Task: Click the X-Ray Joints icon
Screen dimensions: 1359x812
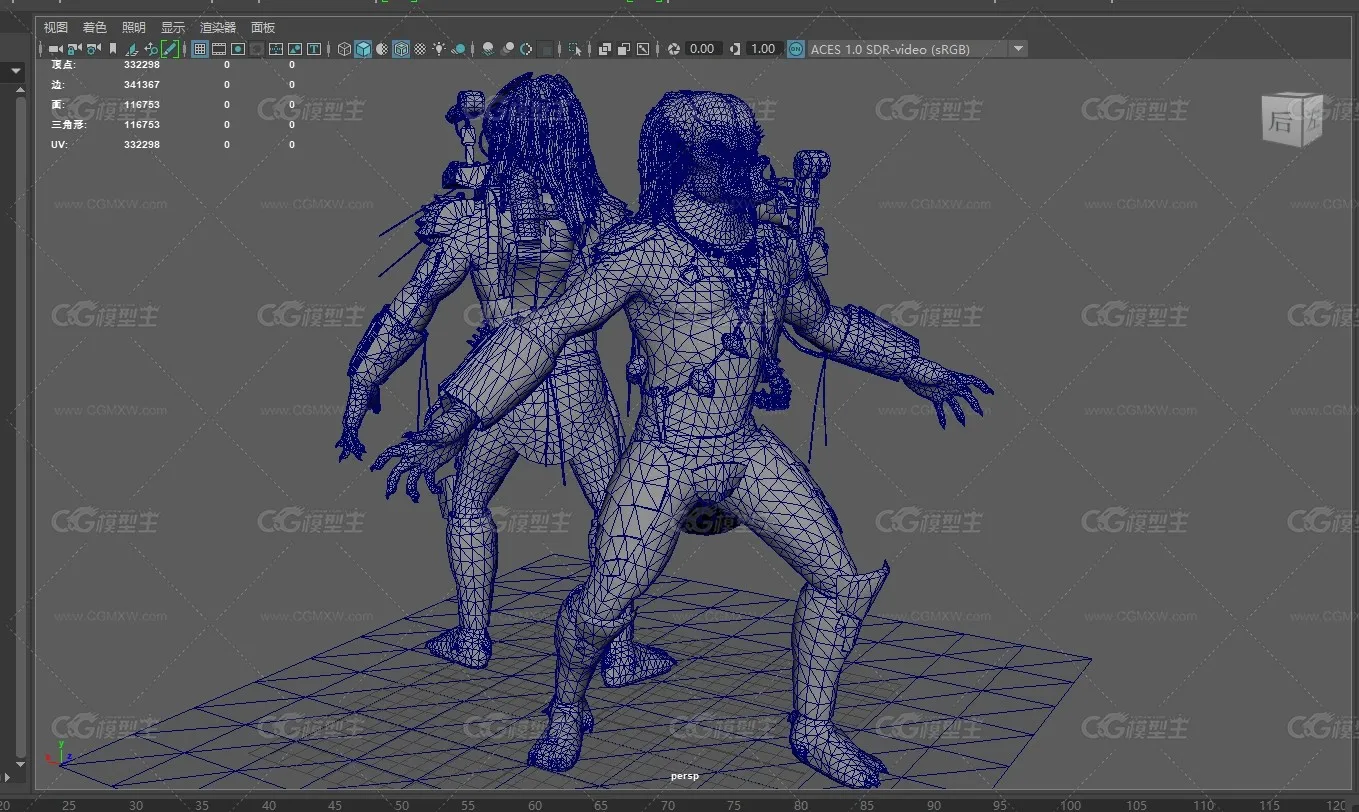Action: point(643,49)
